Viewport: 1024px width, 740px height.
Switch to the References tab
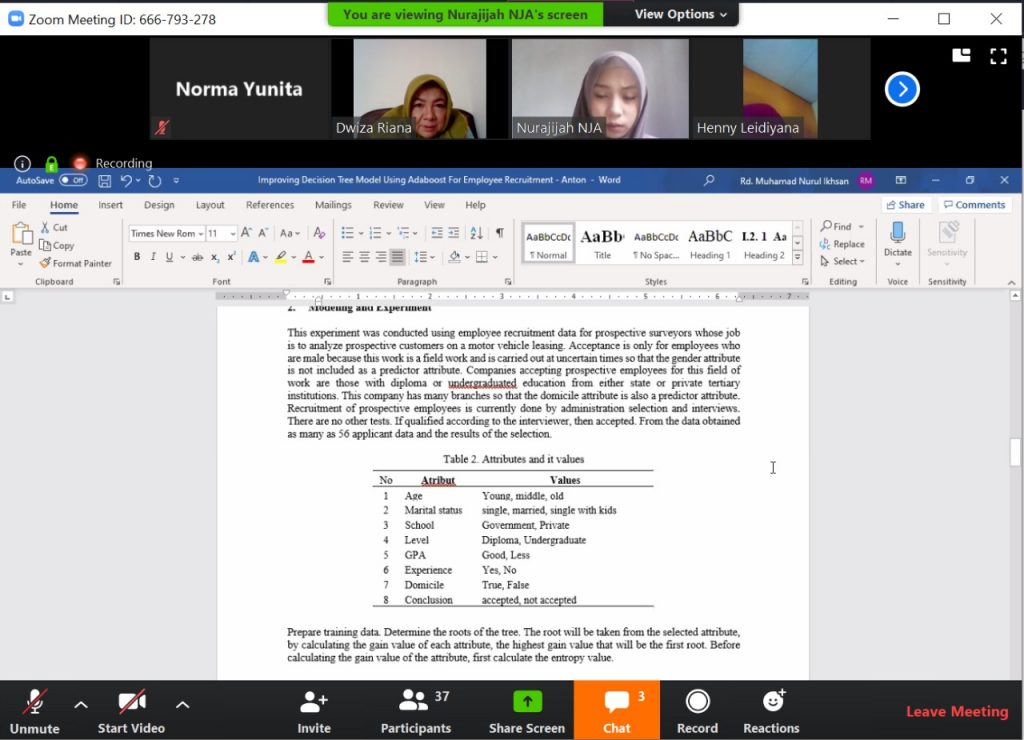pyautogui.click(x=270, y=205)
